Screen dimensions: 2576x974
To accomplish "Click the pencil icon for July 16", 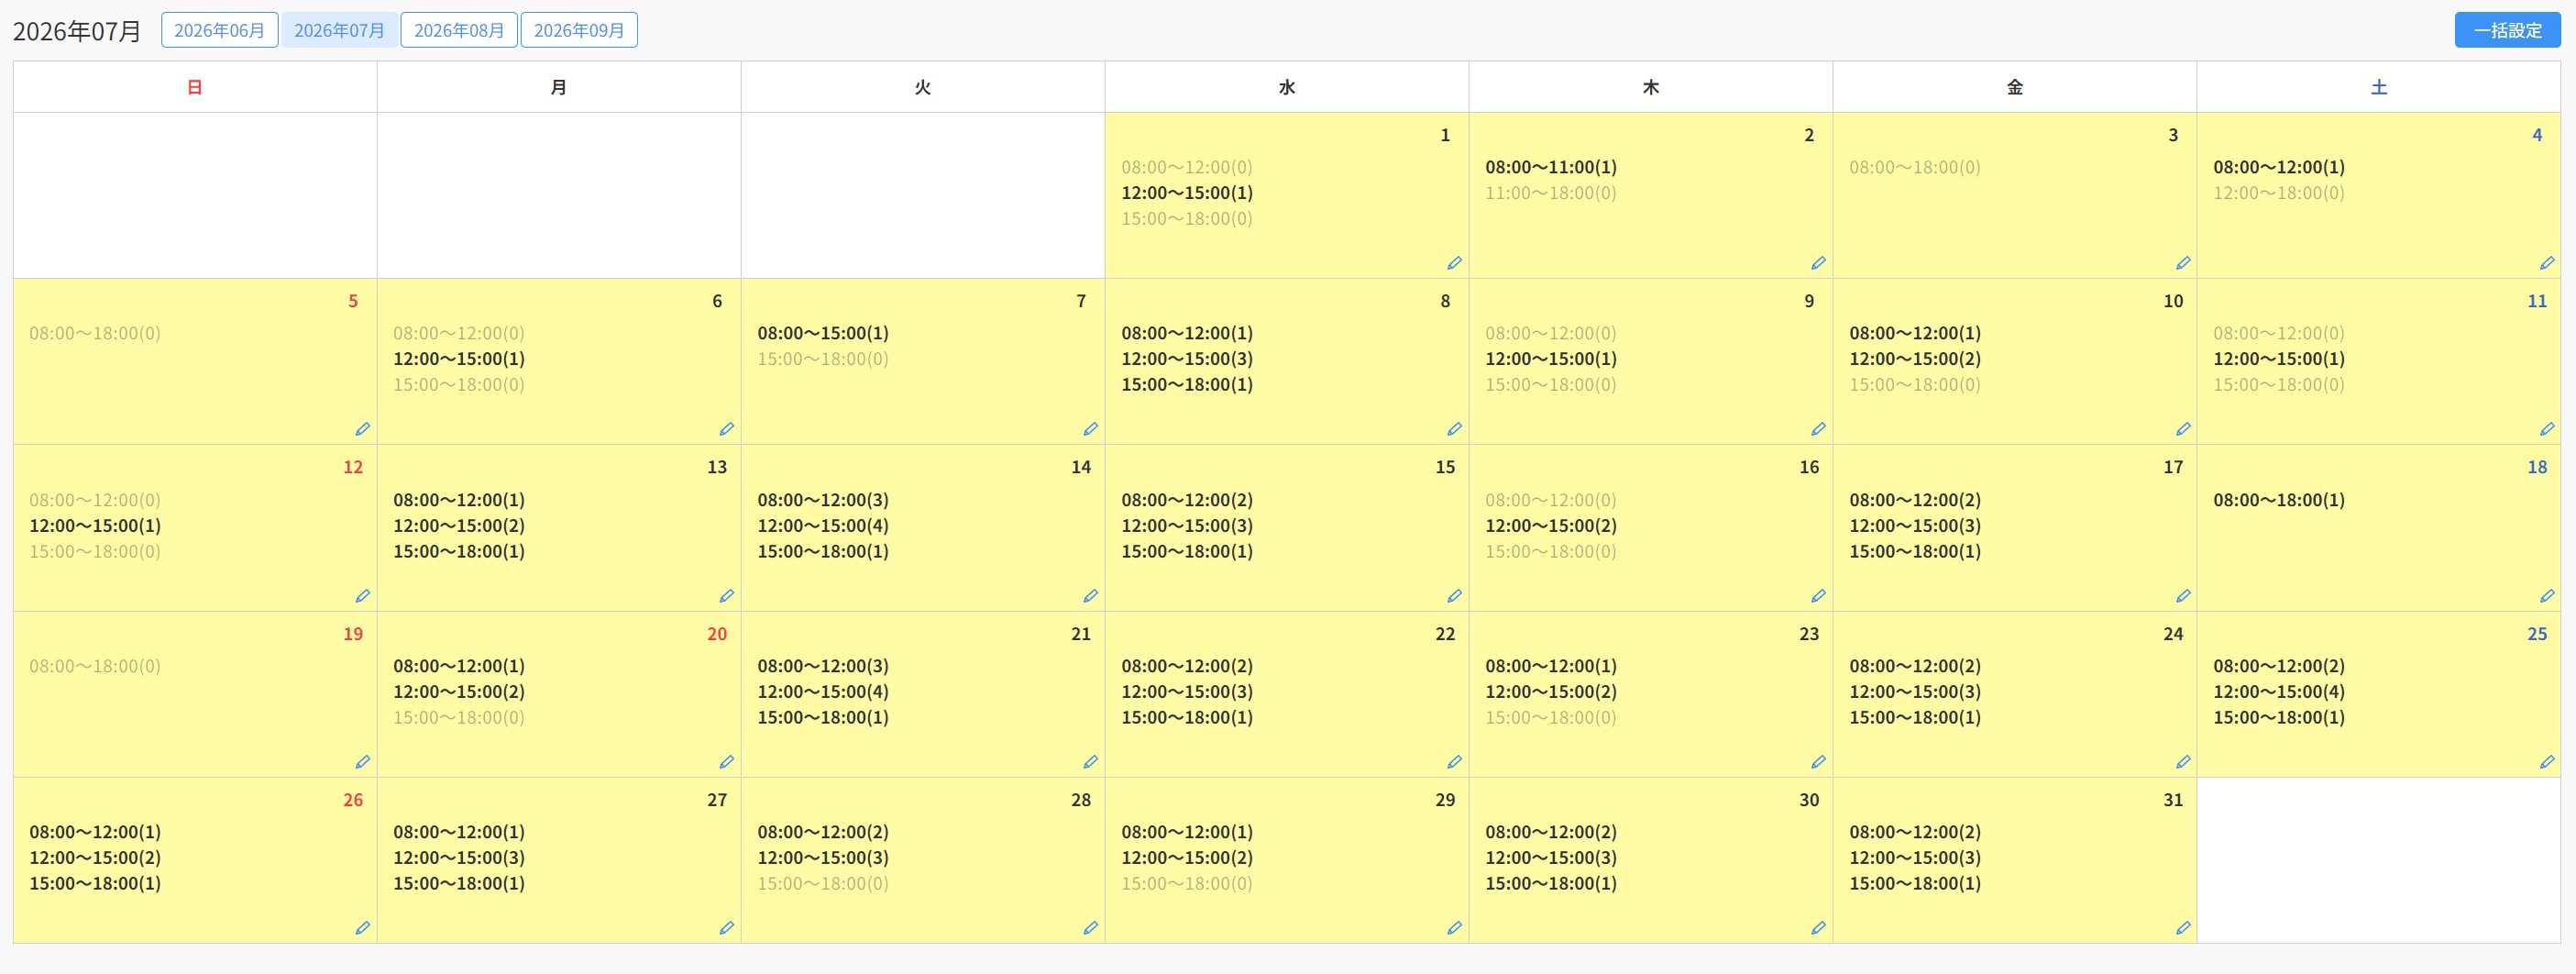I will point(1818,596).
